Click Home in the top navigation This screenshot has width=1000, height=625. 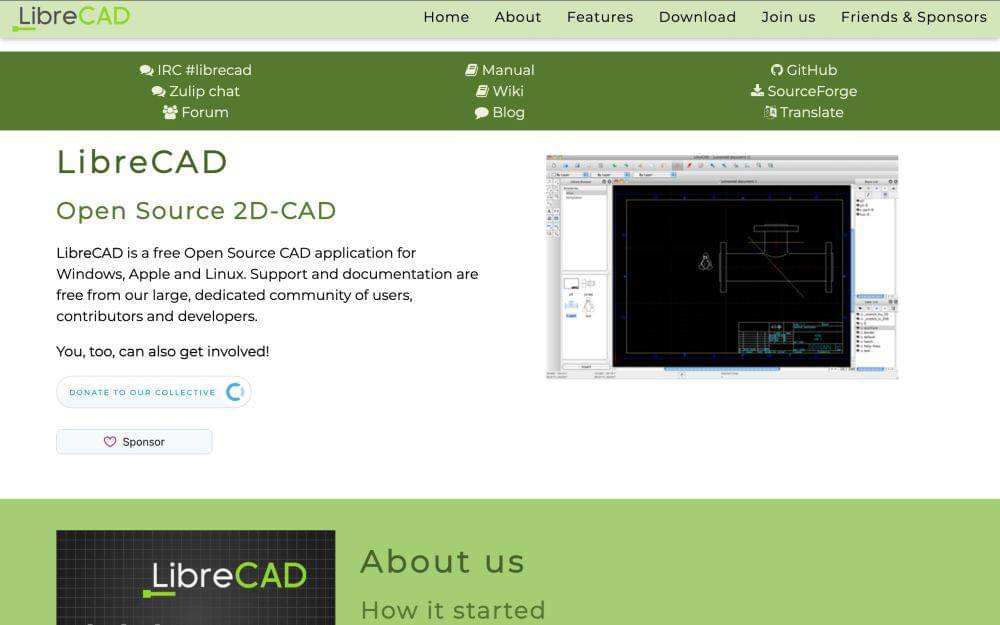pos(446,17)
